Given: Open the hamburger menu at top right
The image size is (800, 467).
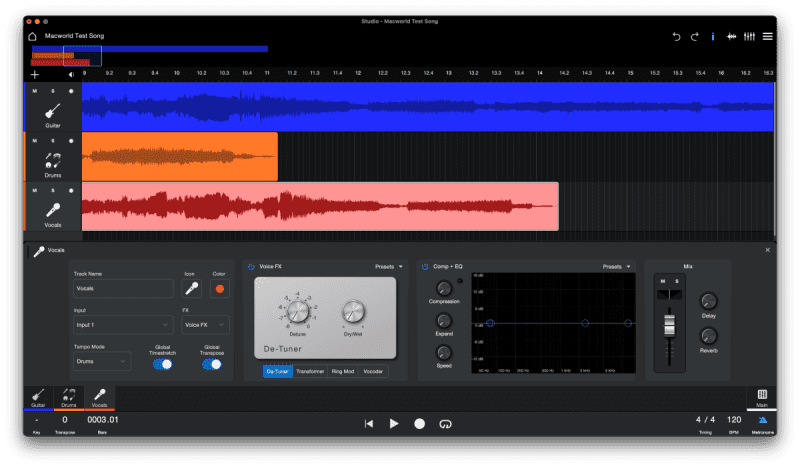Looking at the screenshot, I should click(767, 36).
